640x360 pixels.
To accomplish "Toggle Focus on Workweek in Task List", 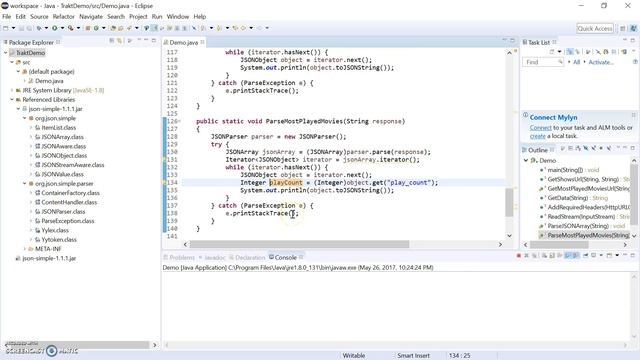I will pyautogui.click(x=588, y=51).
